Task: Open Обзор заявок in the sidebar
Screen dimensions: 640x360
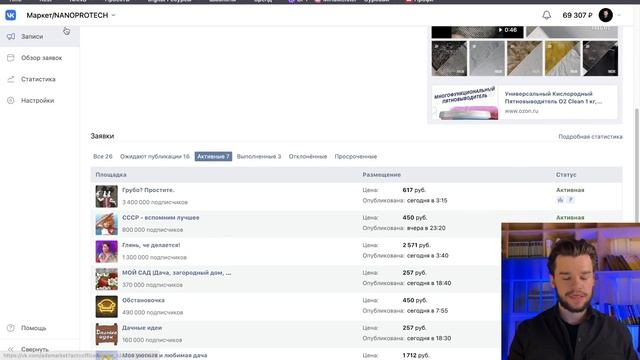Action: click(41, 58)
